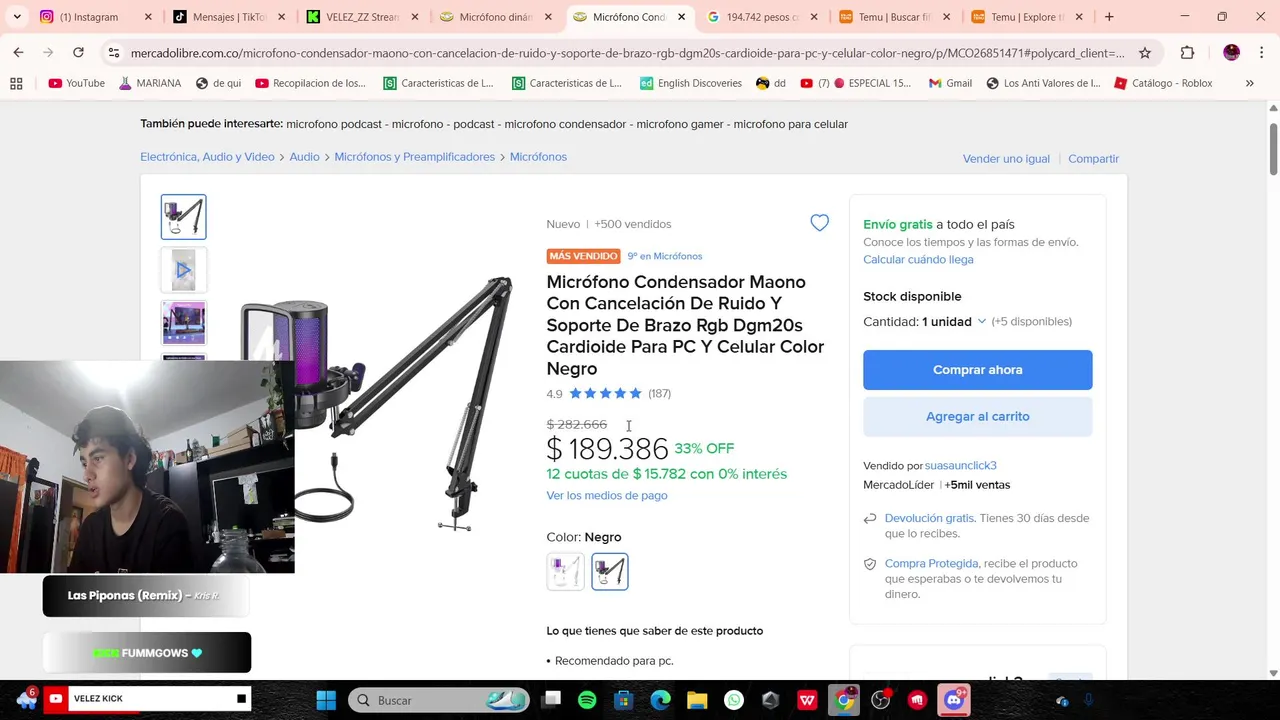Image resolution: width=1280 pixels, height=720 pixels.
Task: Open the Audio breadcrumb
Action: click(x=304, y=157)
